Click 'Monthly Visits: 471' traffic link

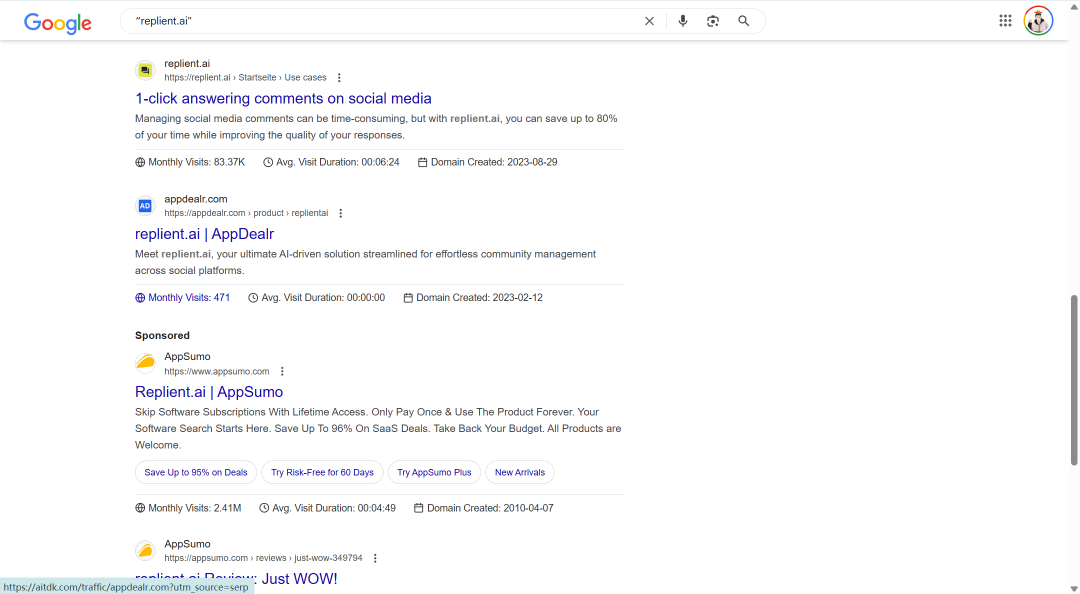click(183, 298)
